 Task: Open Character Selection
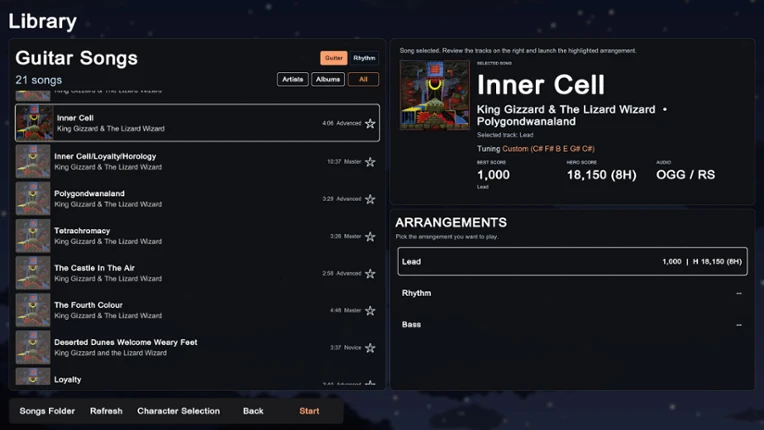[178, 411]
